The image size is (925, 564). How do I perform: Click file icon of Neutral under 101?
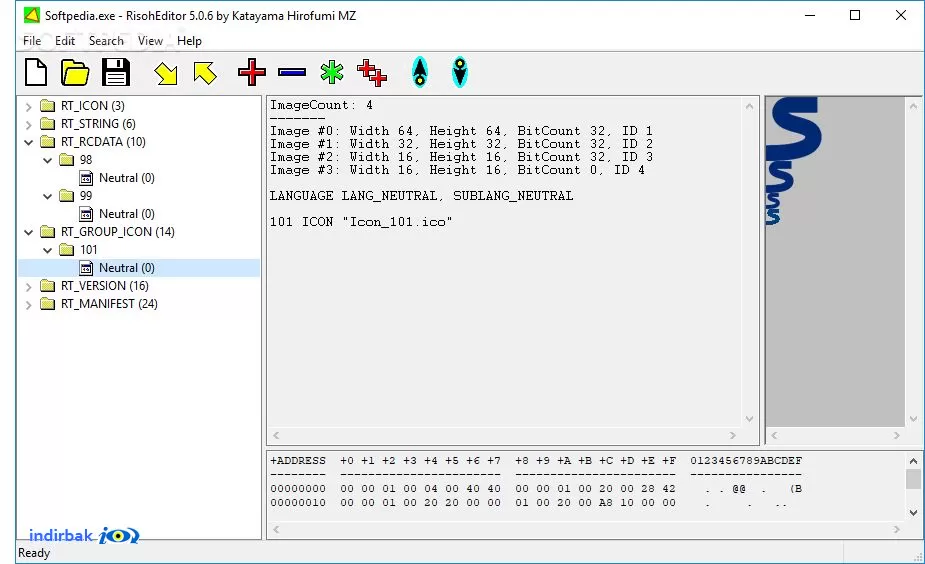tap(86, 268)
